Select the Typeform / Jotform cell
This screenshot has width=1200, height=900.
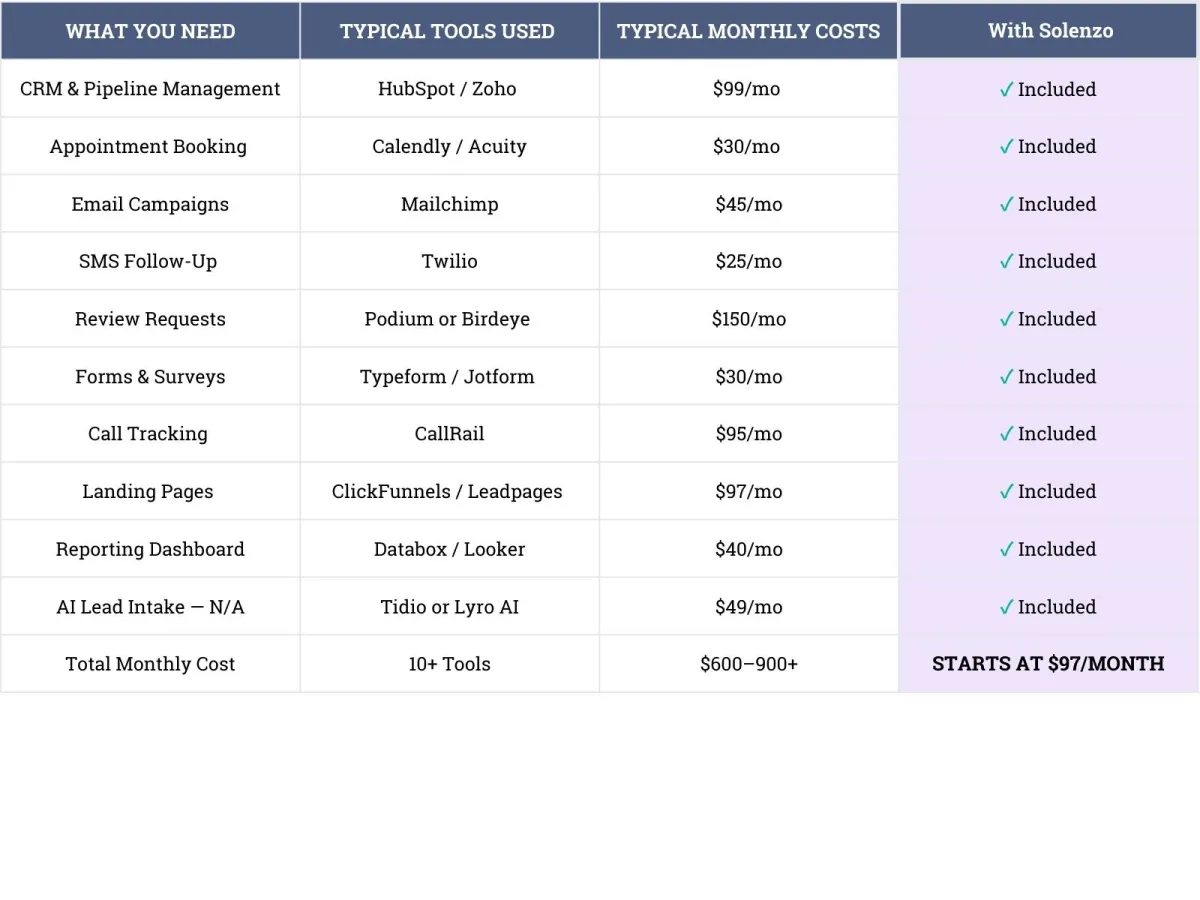click(449, 377)
